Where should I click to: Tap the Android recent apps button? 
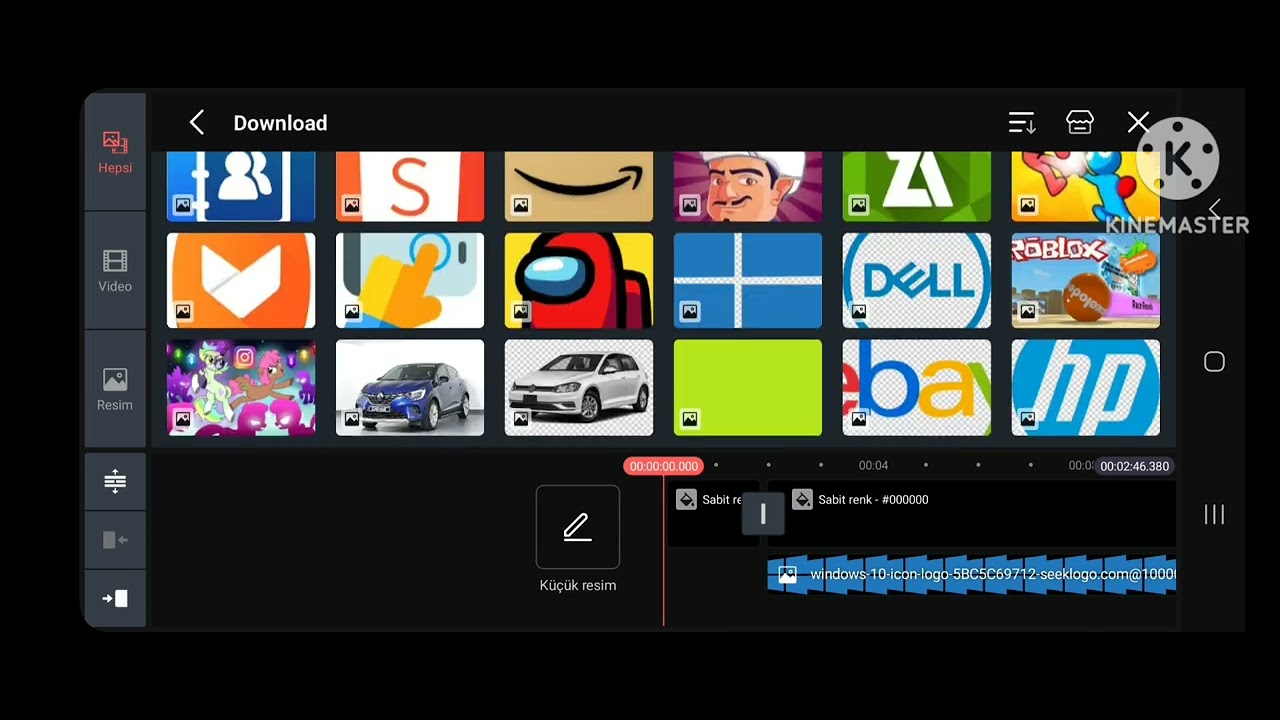pos(1214,515)
